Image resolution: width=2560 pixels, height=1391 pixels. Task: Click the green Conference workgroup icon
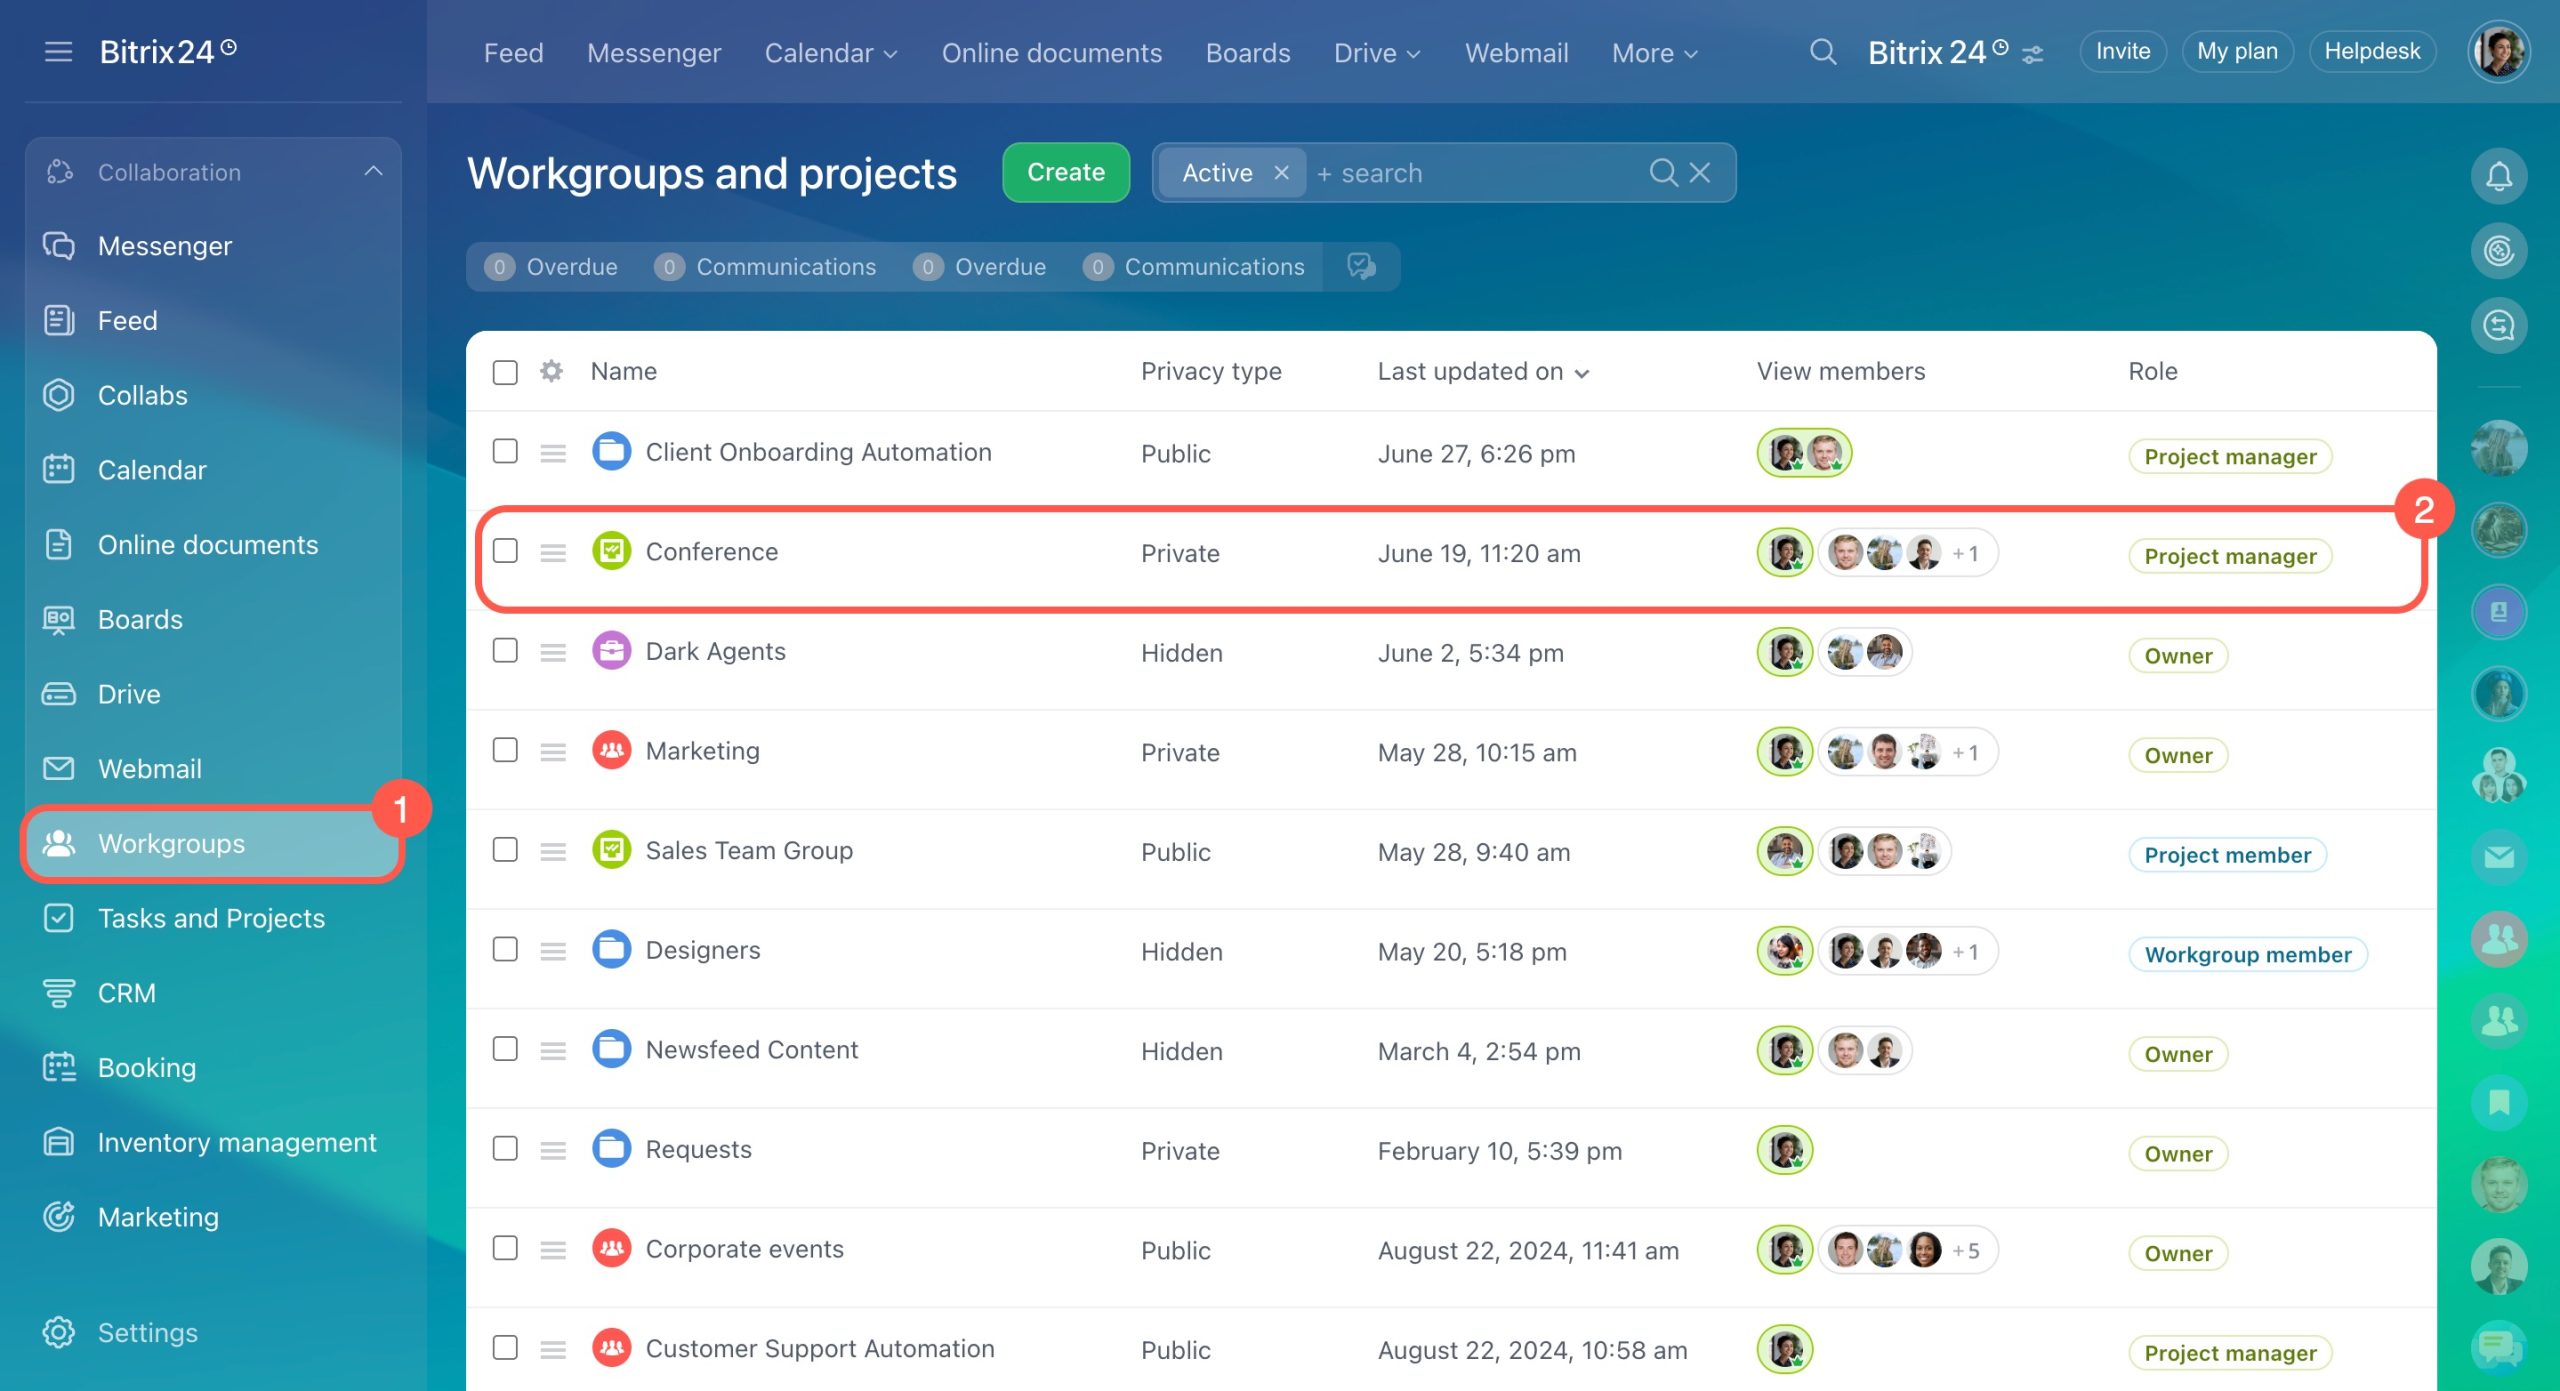tap(611, 551)
